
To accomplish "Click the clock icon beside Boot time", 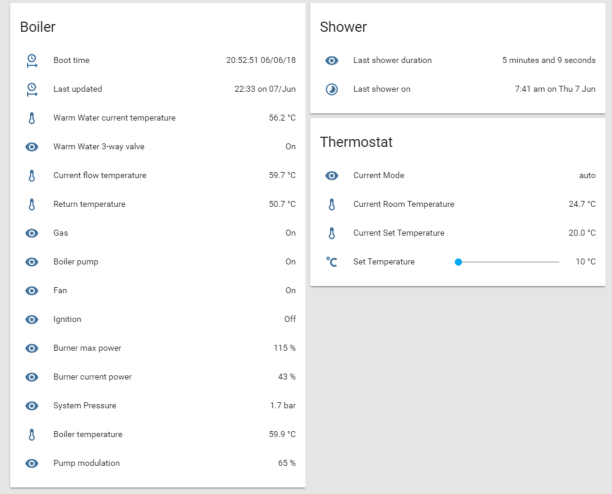I will point(32,60).
